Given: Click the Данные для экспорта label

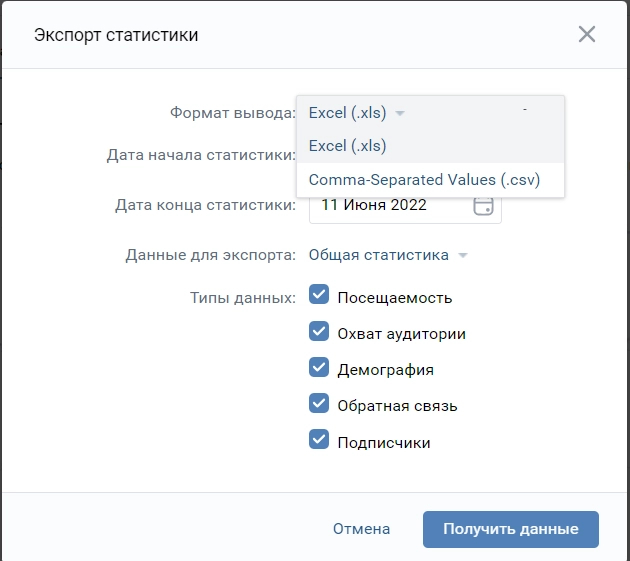Looking at the screenshot, I should click(x=210, y=255).
